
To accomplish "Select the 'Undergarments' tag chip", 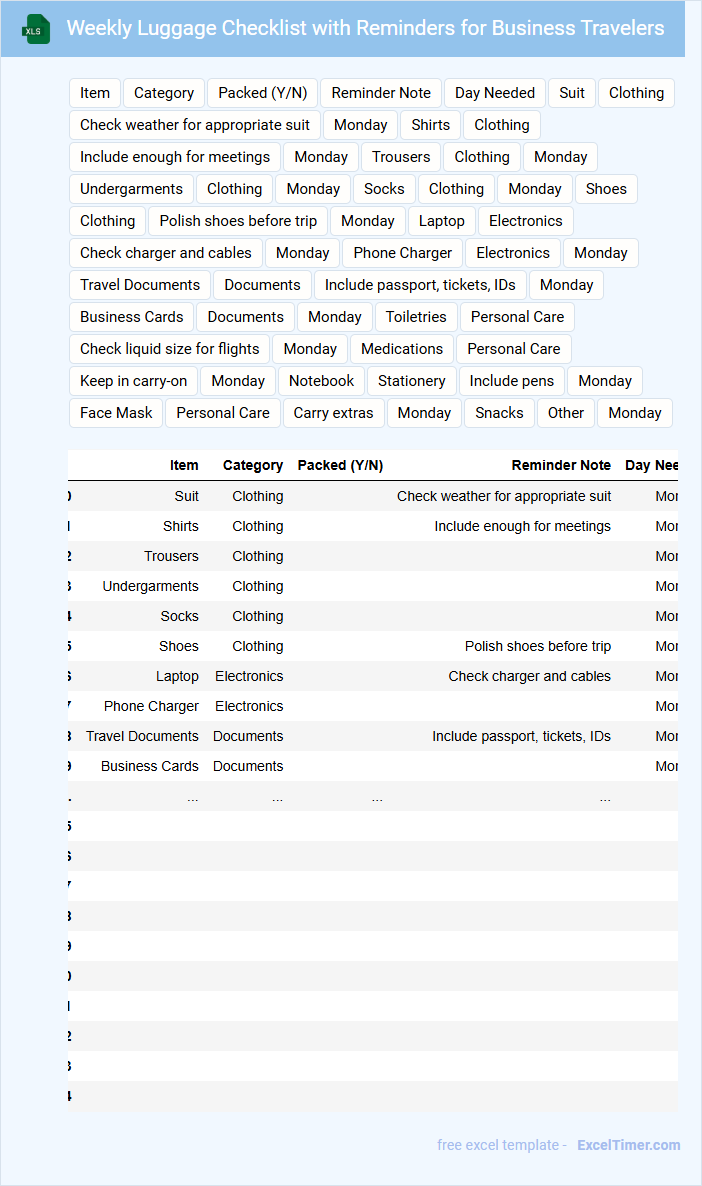I will [132, 189].
